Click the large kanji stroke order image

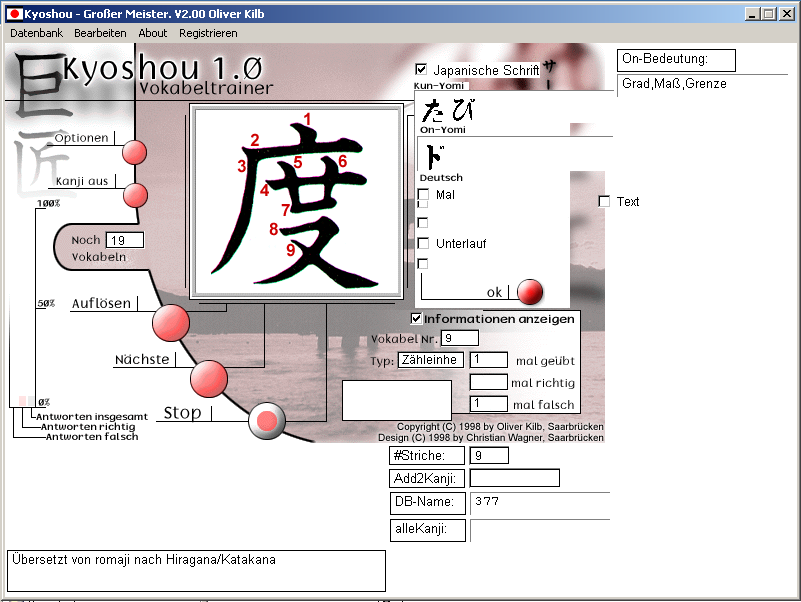tap(292, 203)
